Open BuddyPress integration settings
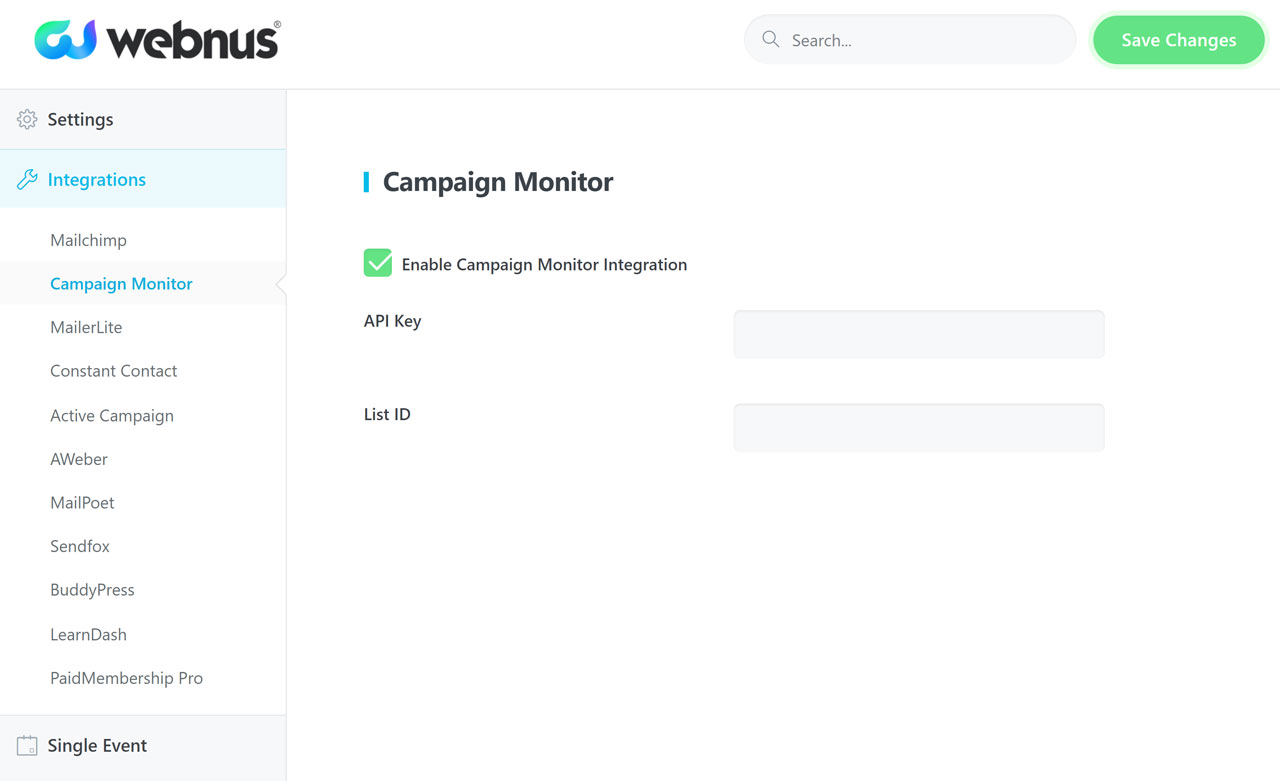 pos(92,589)
